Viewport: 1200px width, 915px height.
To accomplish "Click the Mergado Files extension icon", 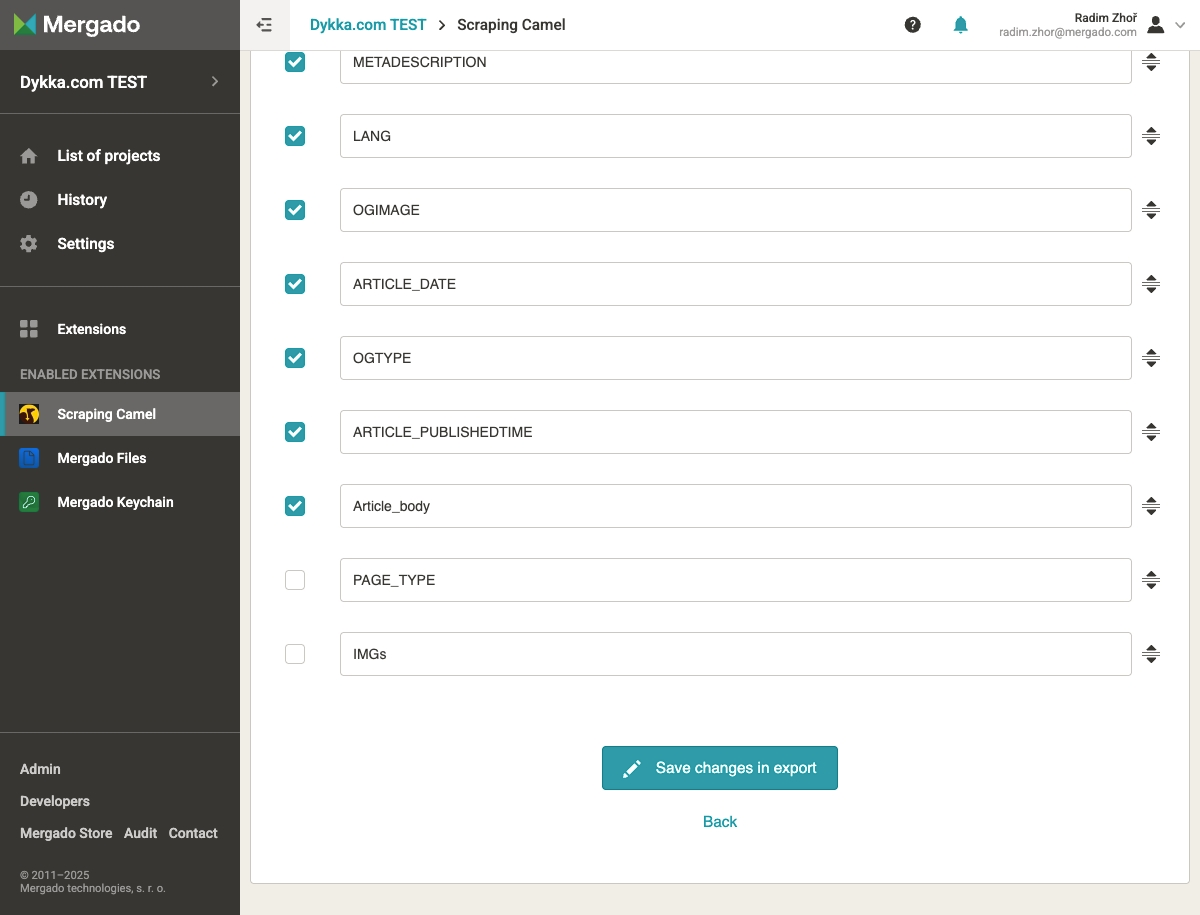I will tap(29, 458).
